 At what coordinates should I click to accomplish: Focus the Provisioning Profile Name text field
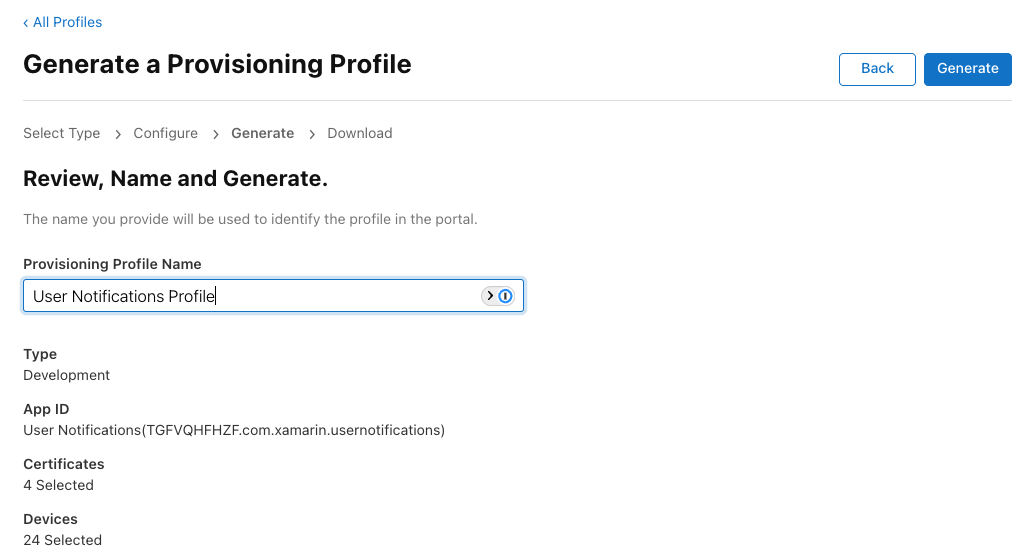pyautogui.click(x=250, y=296)
